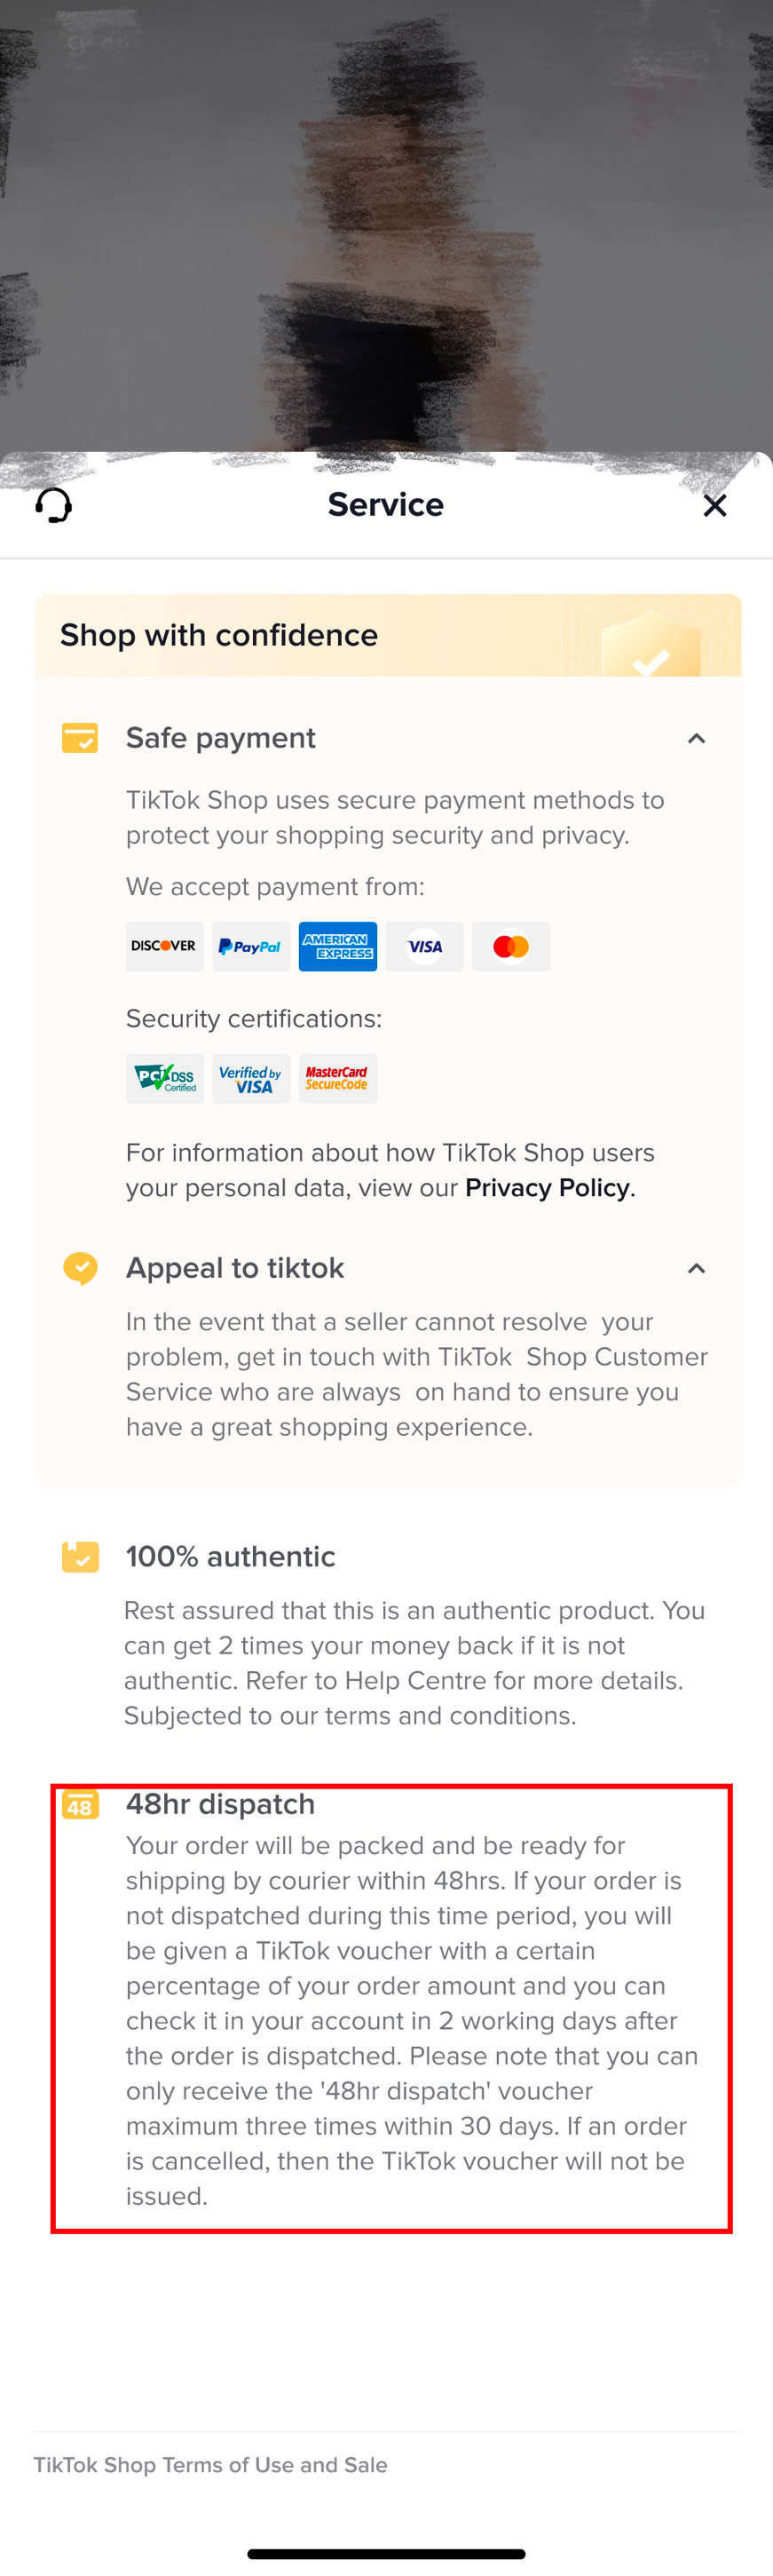773x2576 pixels.
Task: Tap the 48hr dispatch heading
Action: (x=220, y=1804)
